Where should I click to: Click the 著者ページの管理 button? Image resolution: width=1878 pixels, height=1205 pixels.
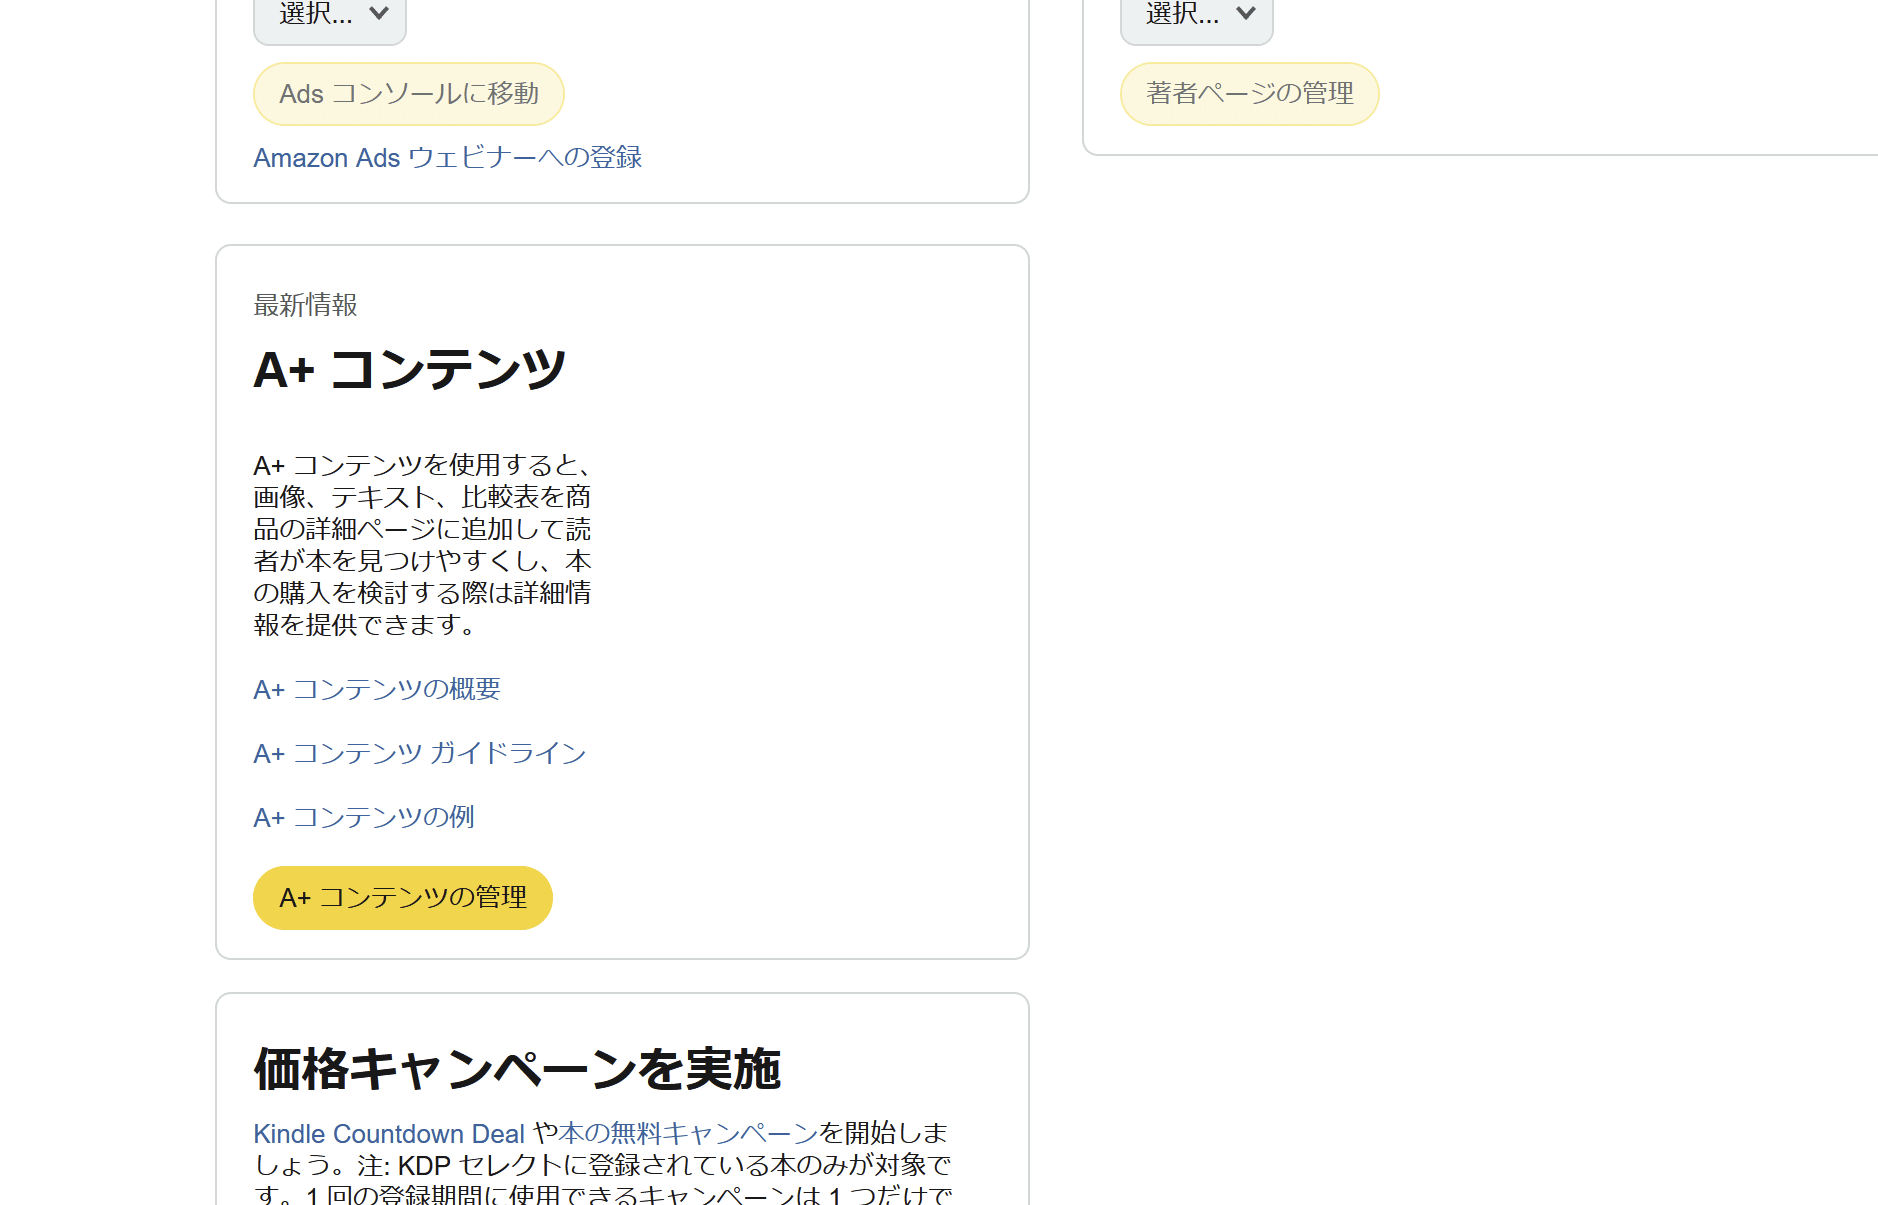(1249, 93)
